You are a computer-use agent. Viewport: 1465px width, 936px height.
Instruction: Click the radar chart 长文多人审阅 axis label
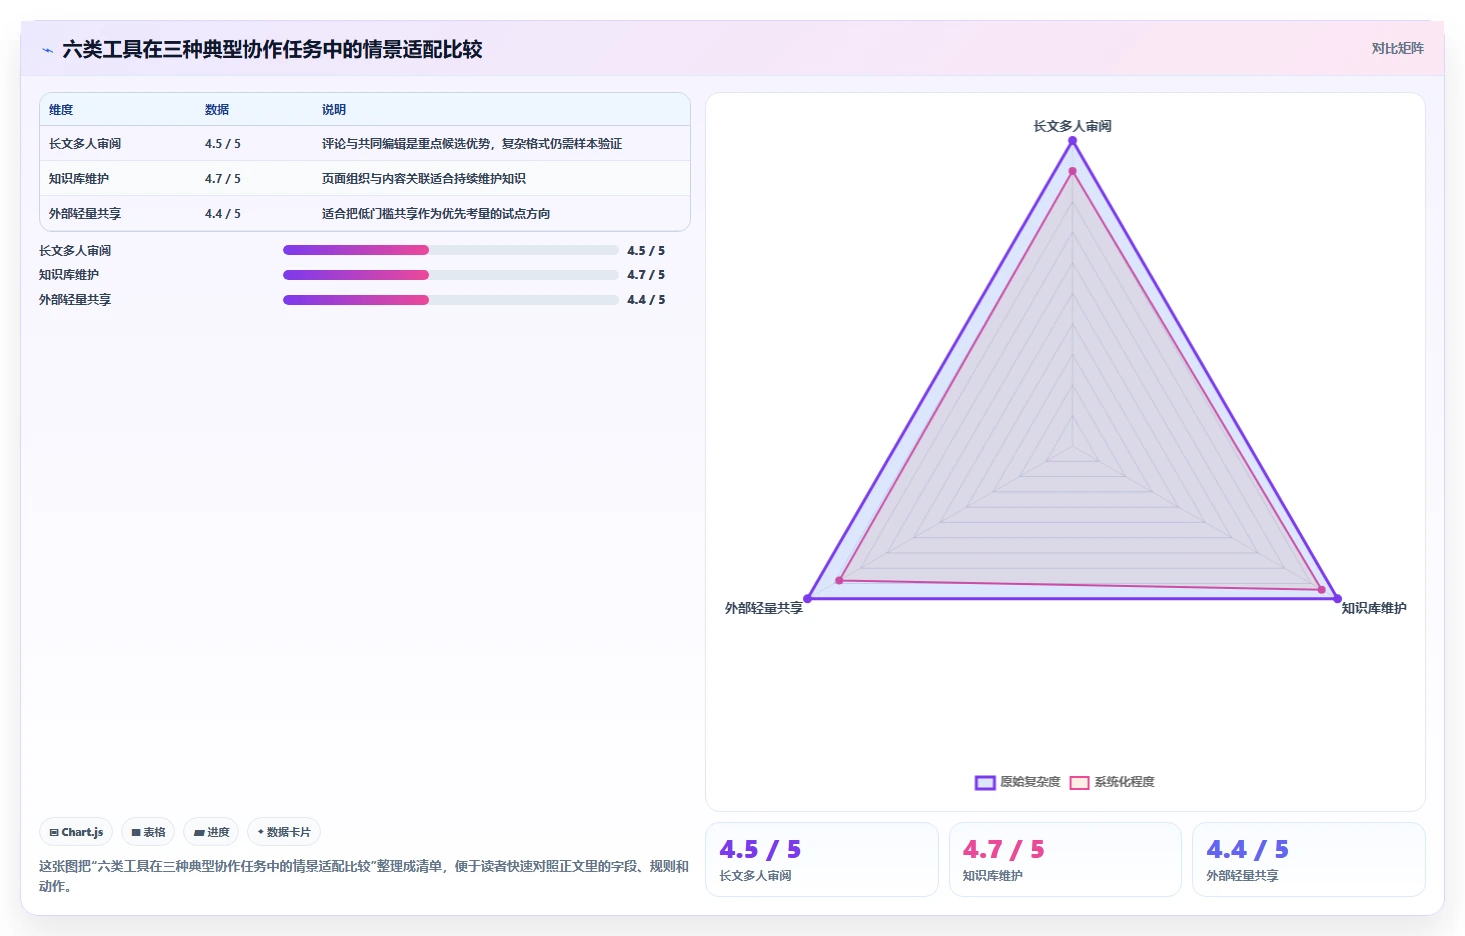1072,126
